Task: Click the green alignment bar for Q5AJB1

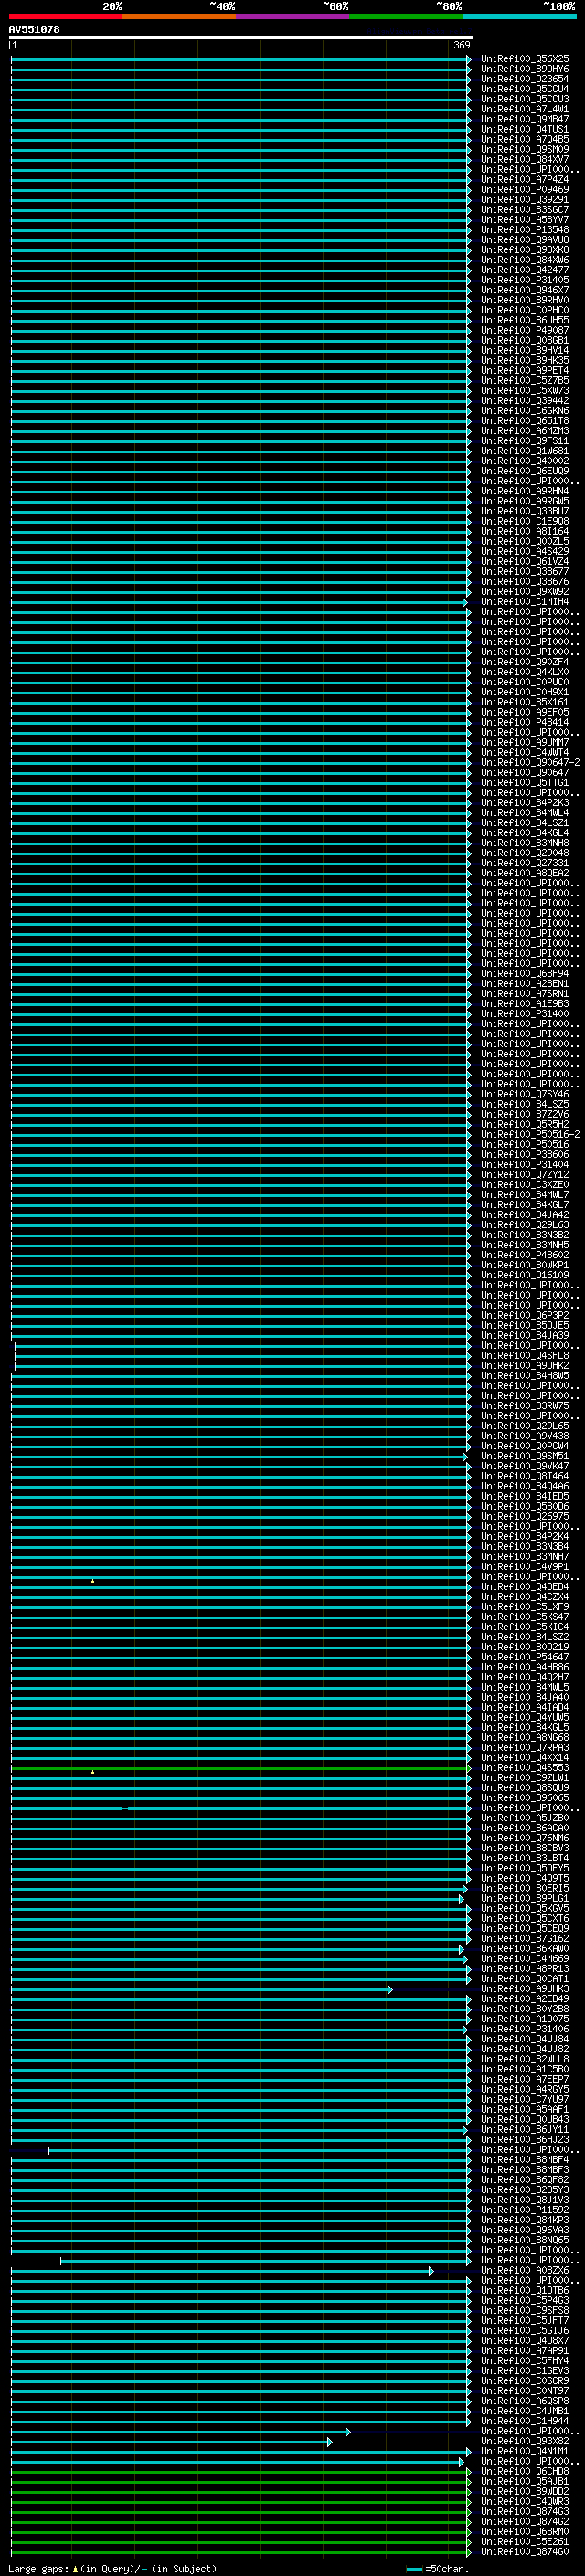Action: [x=241, y=2481]
